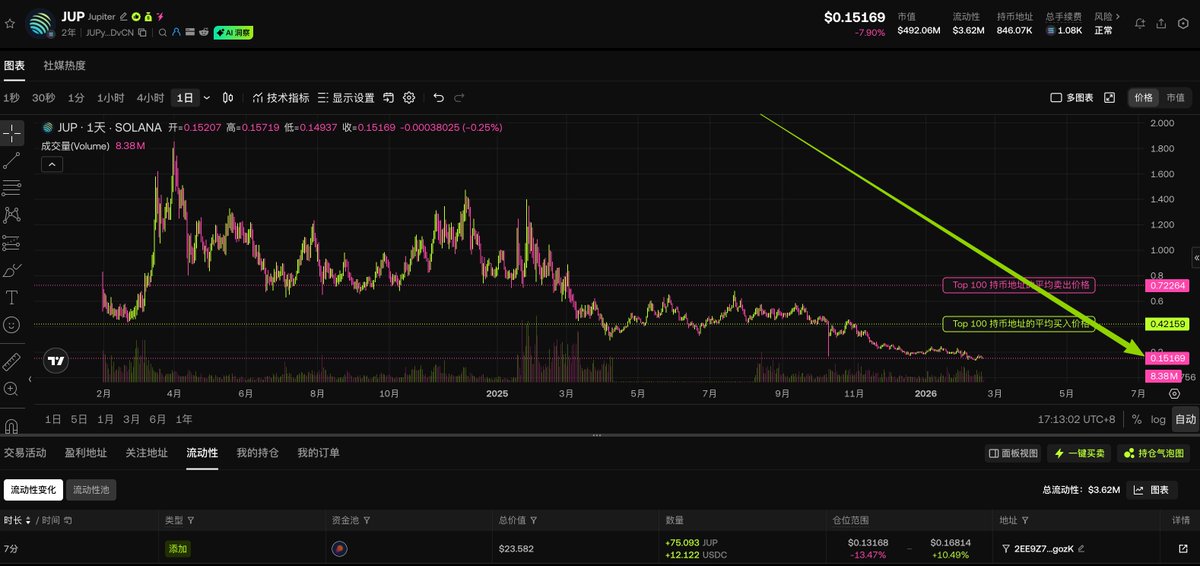Change the candlestick chart style icon
Screen dimensions: 1200x566
click(228, 98)
